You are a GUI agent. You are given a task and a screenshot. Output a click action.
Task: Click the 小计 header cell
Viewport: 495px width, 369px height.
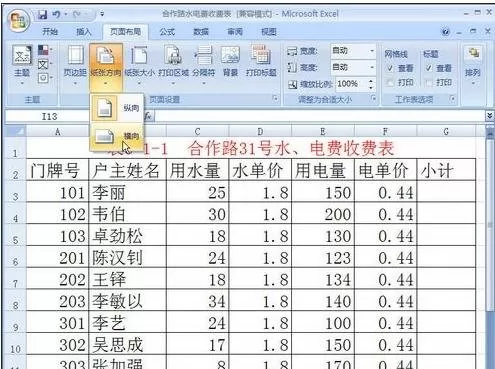coord(446,170)
